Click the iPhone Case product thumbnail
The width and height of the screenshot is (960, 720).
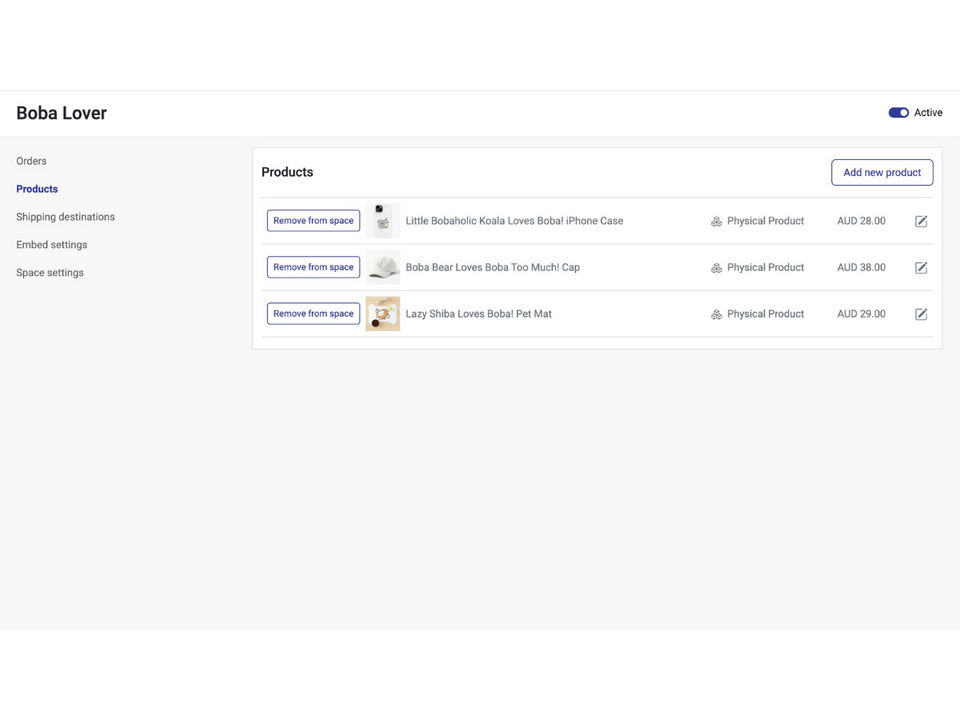point(383,221)
